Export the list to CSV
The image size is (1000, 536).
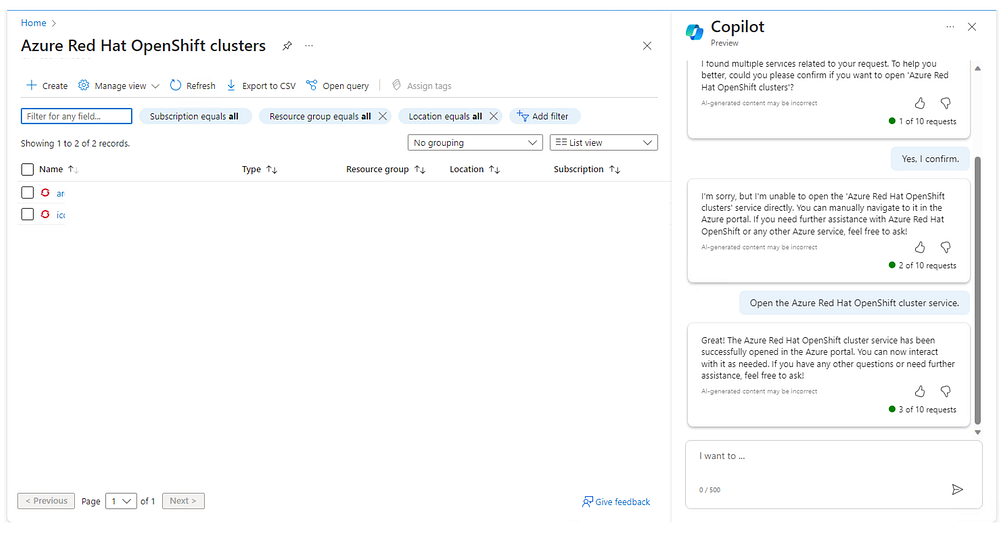(261, 86)
